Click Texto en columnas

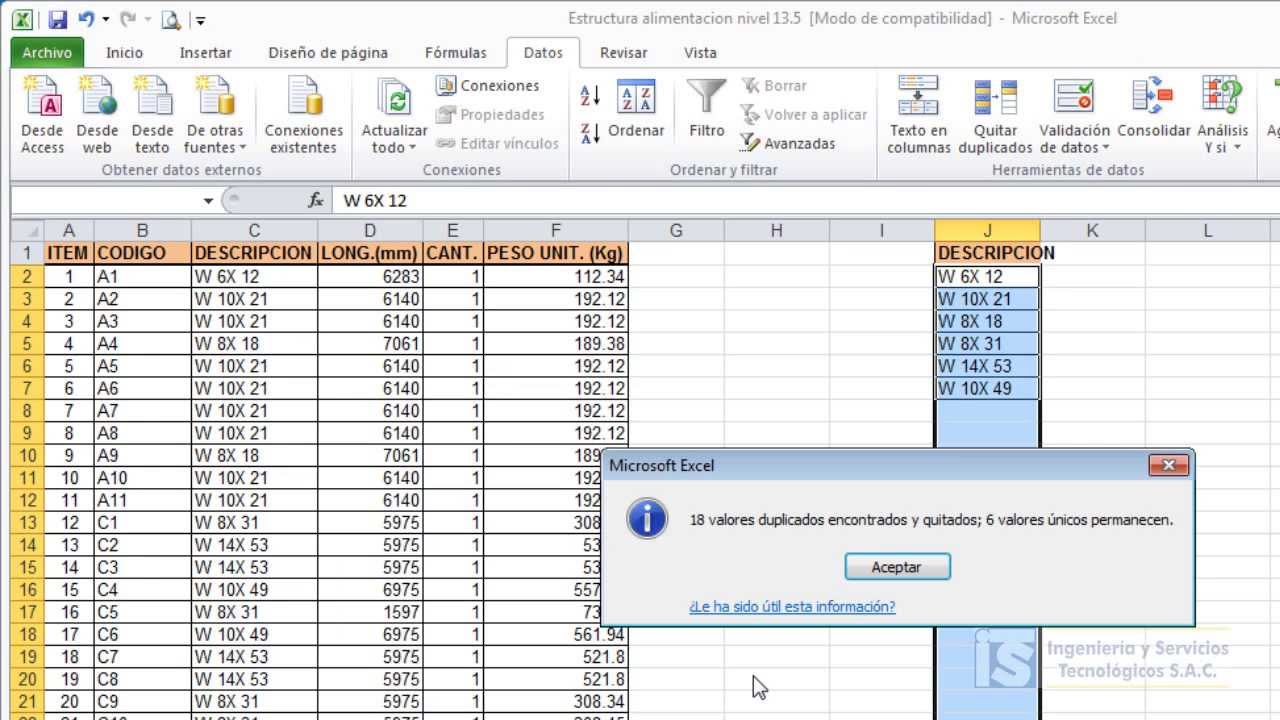[918, 115]
